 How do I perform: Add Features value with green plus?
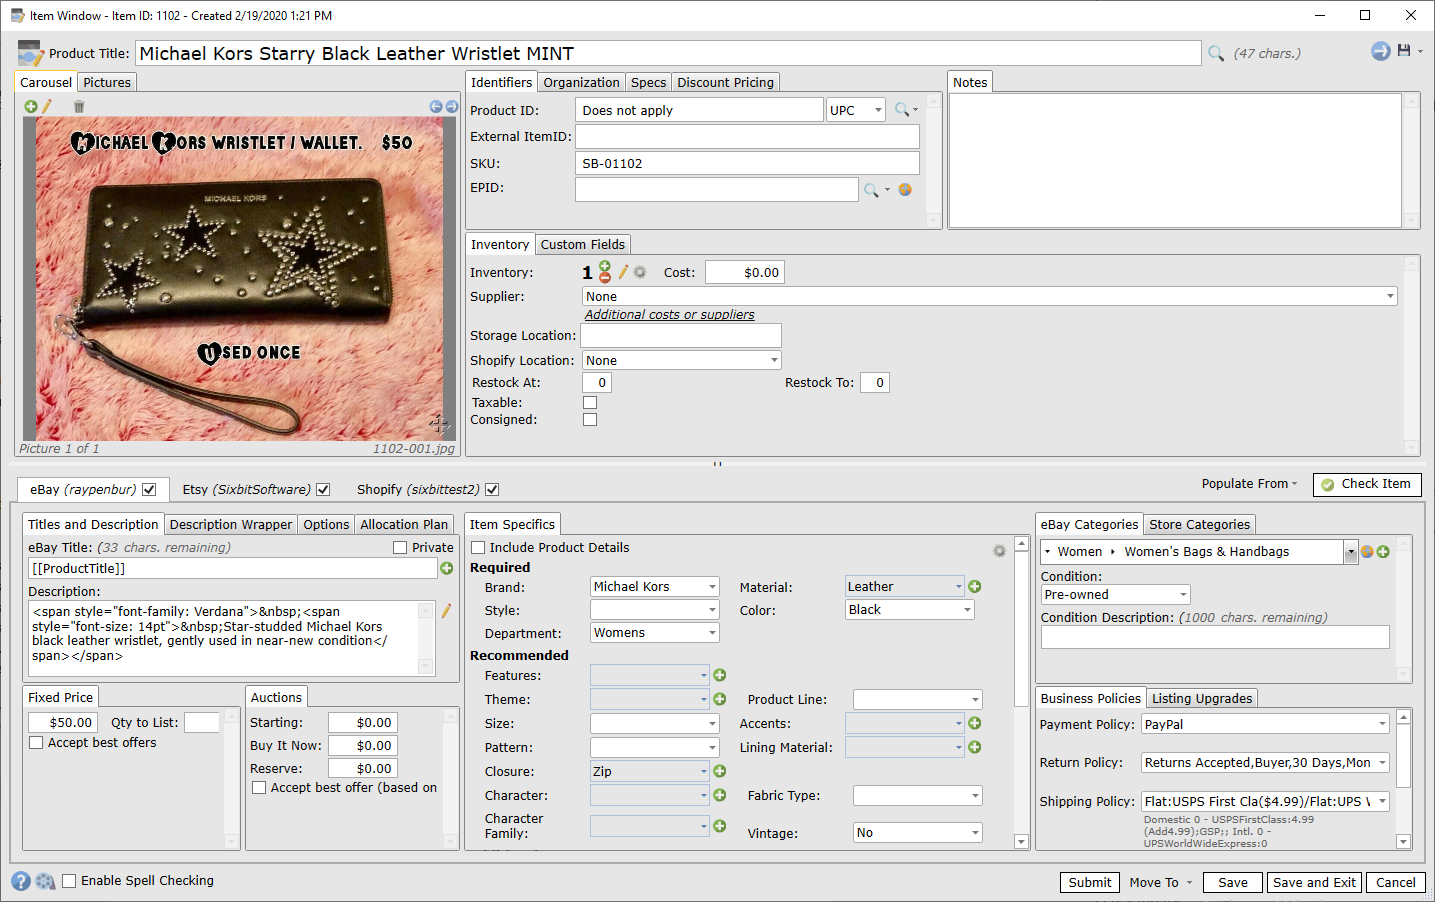click(x=720, y=675)
